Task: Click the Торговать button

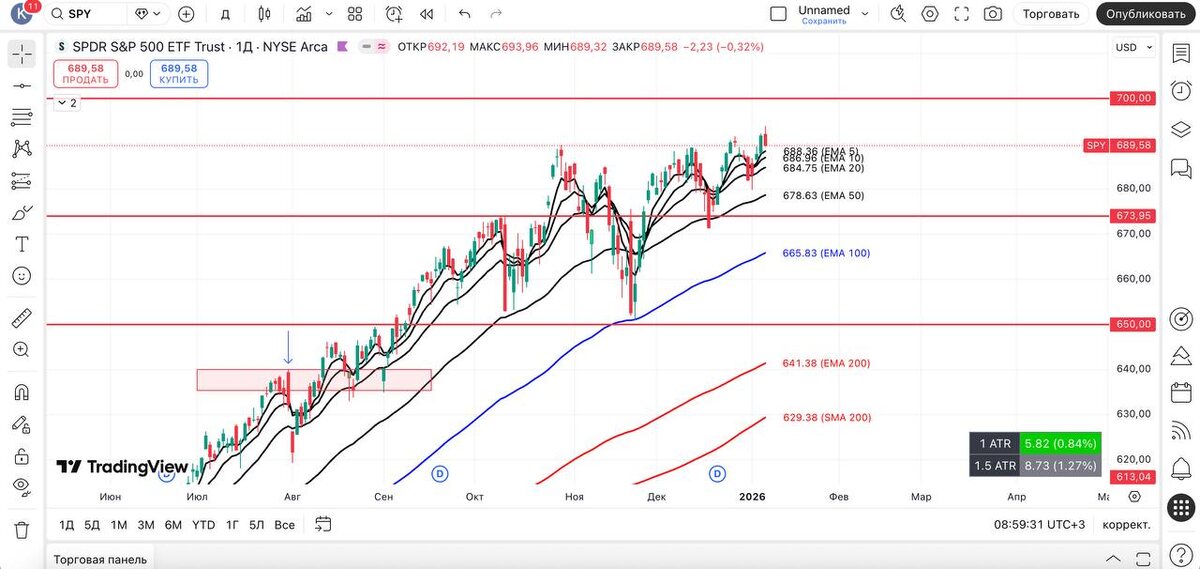Action: pos(1051,14)
